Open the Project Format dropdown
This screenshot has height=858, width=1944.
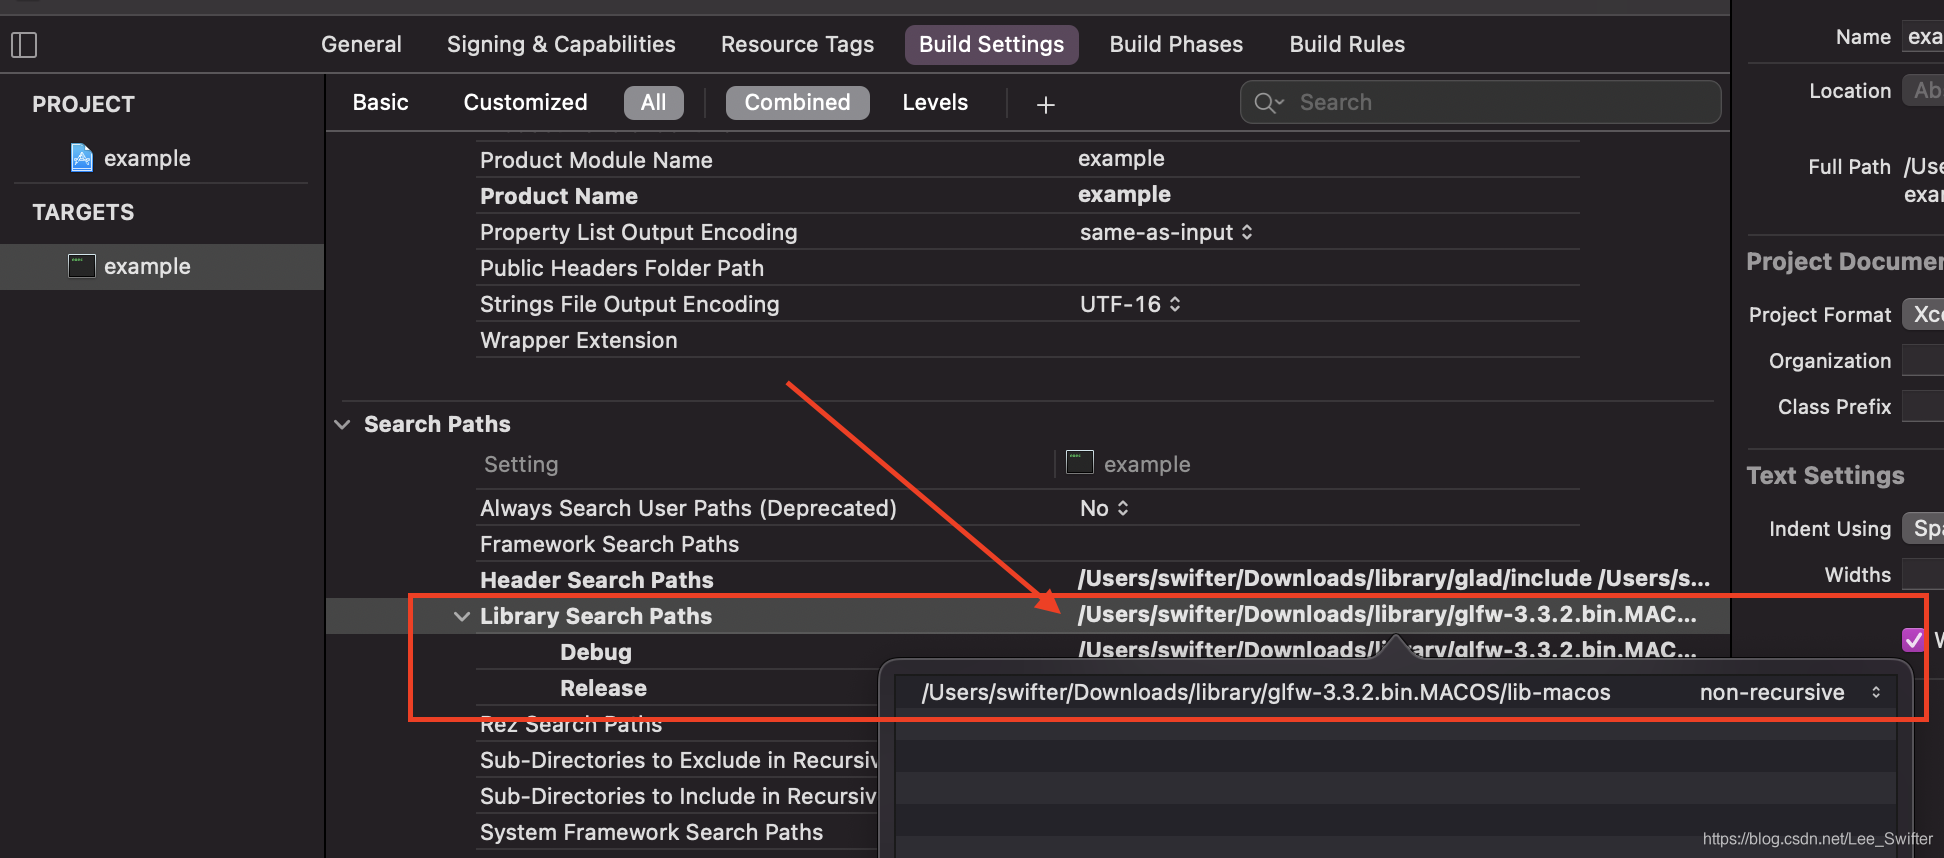pyautogui.click(x=1924, y=314)
